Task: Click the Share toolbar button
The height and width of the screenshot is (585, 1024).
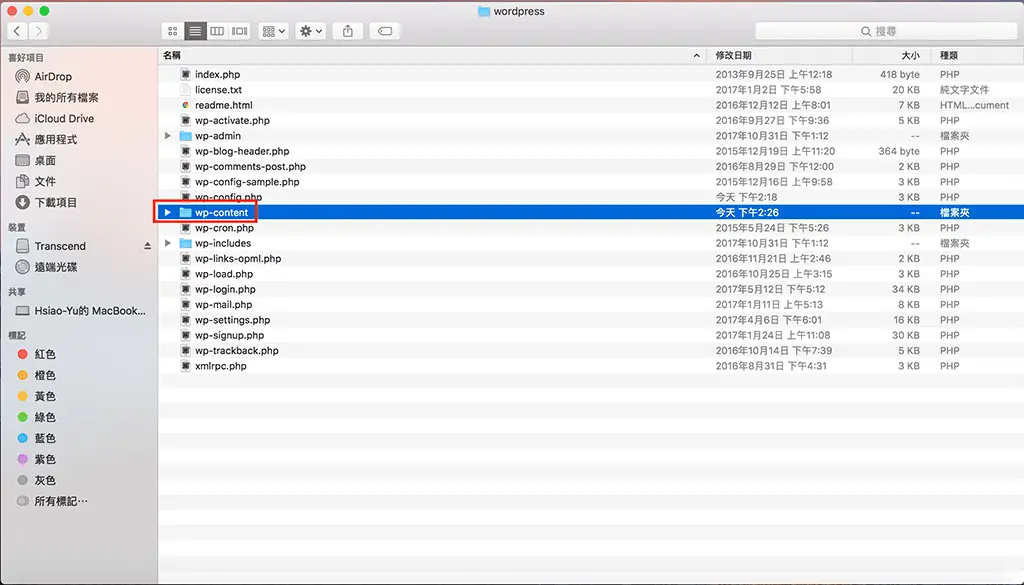Action: coord(348,31)
